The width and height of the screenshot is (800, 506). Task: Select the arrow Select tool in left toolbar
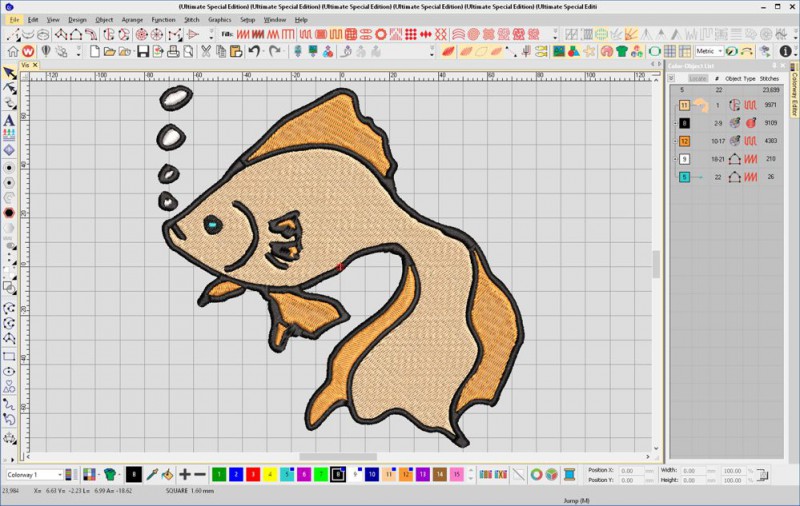coord(9,73)
